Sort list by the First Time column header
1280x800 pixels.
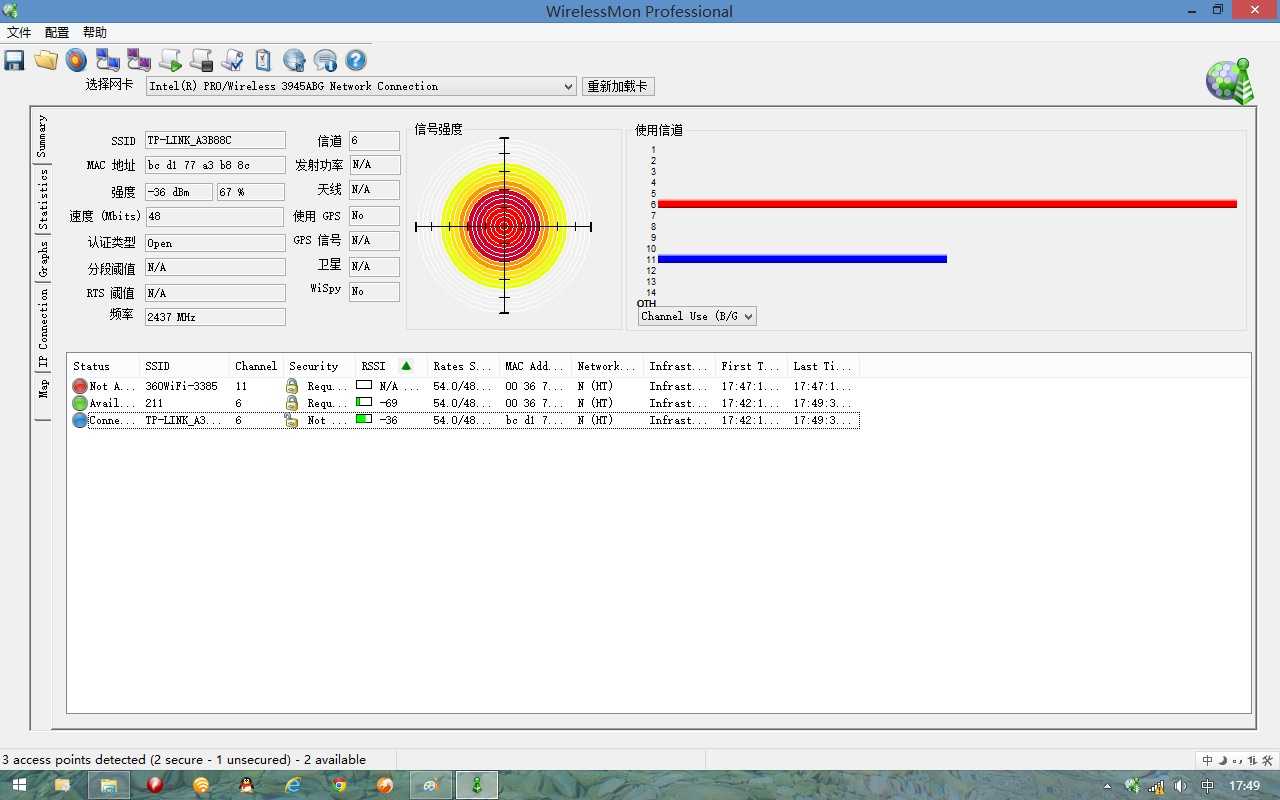click(752, 366)
